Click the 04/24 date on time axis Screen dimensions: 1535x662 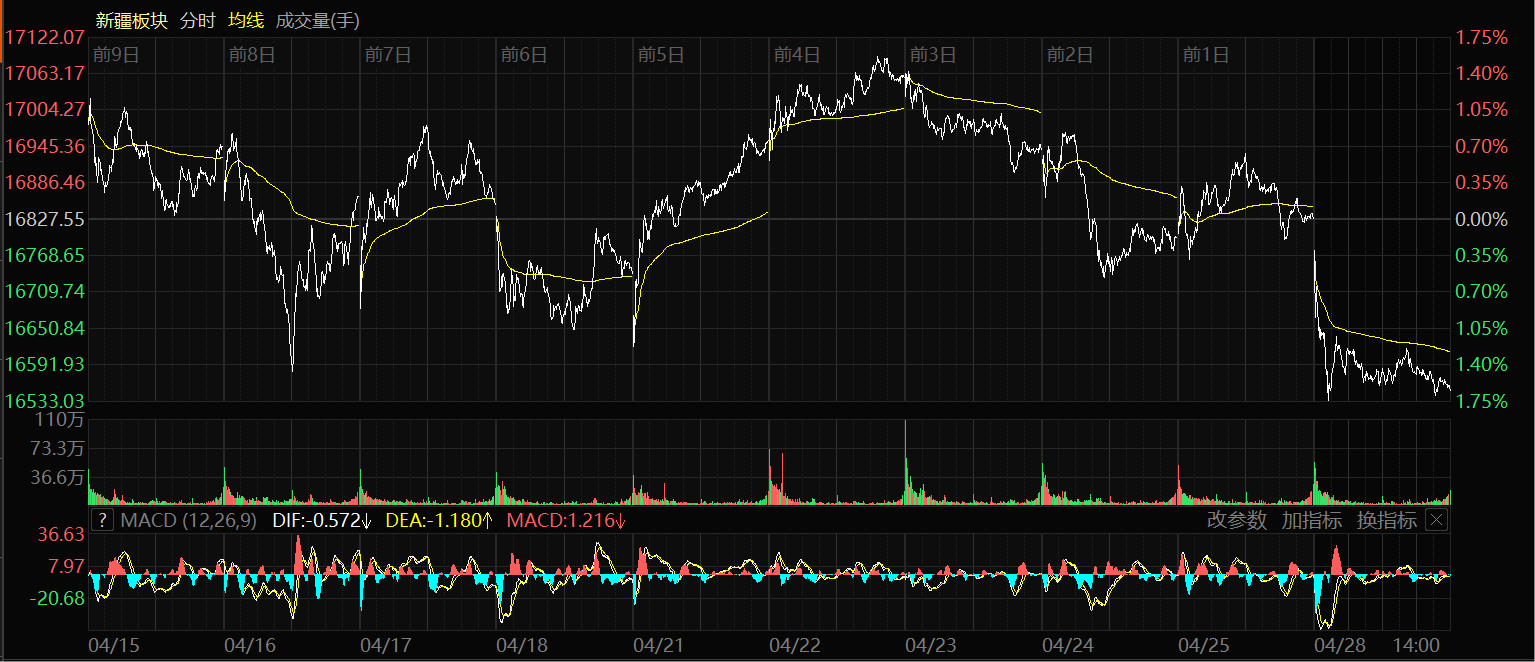point(1069,646)
